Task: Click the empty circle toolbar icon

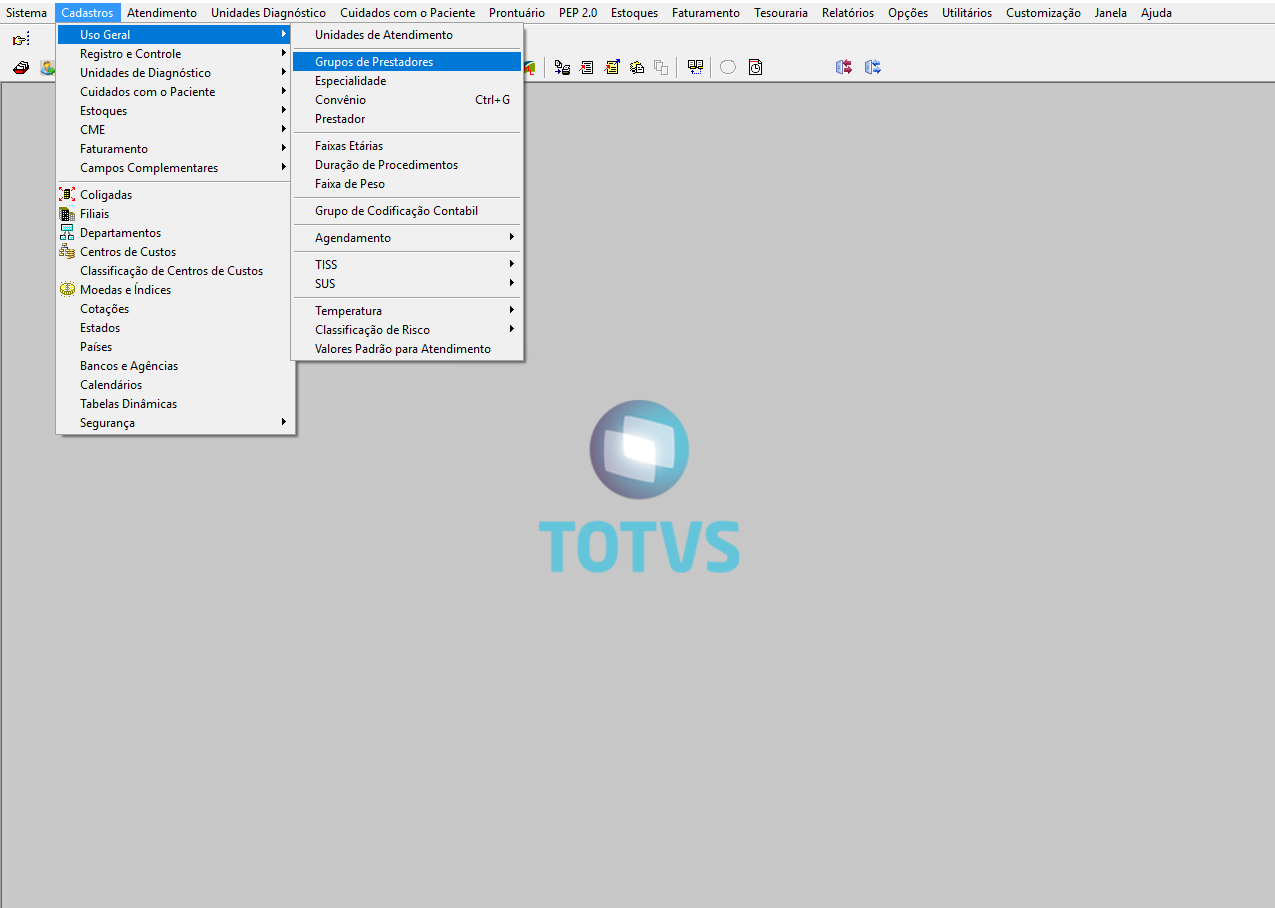Action: click(728, 67)
